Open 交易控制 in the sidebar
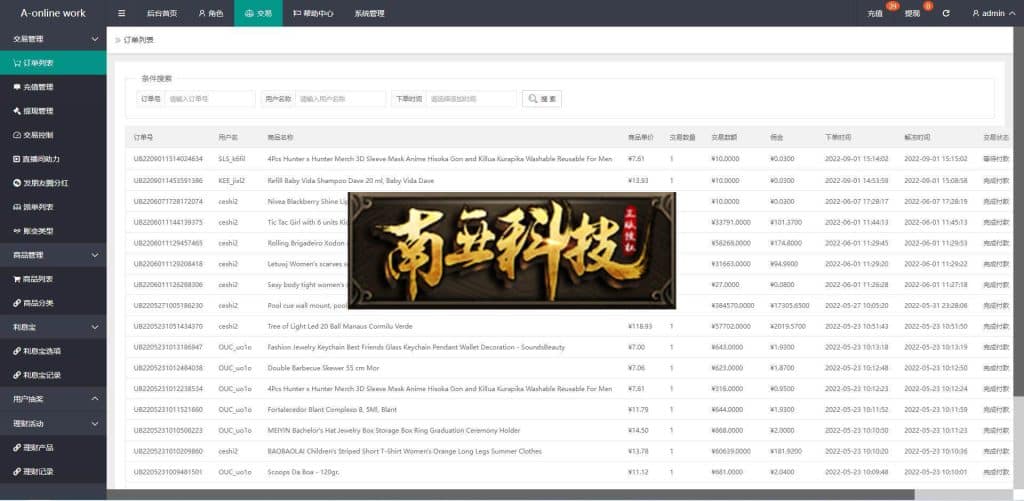The image size is (1024, 501). pos(53,135)
